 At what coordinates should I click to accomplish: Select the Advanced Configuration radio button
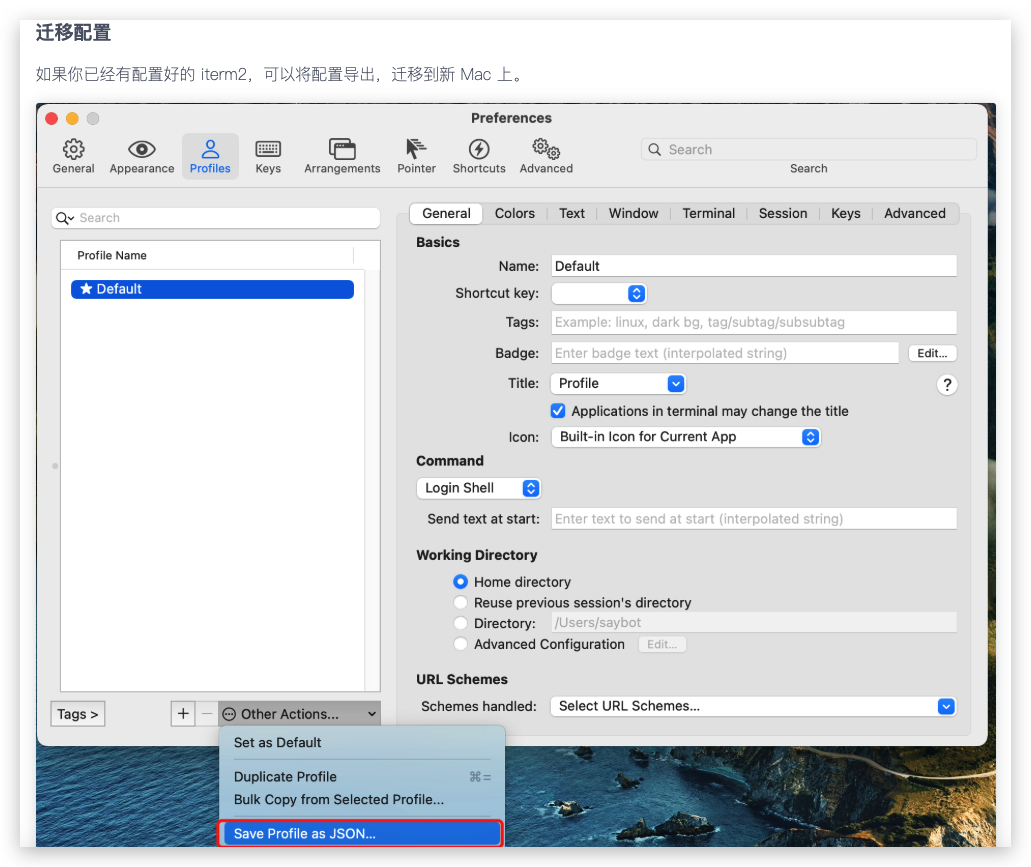click(x=460, y=644)
